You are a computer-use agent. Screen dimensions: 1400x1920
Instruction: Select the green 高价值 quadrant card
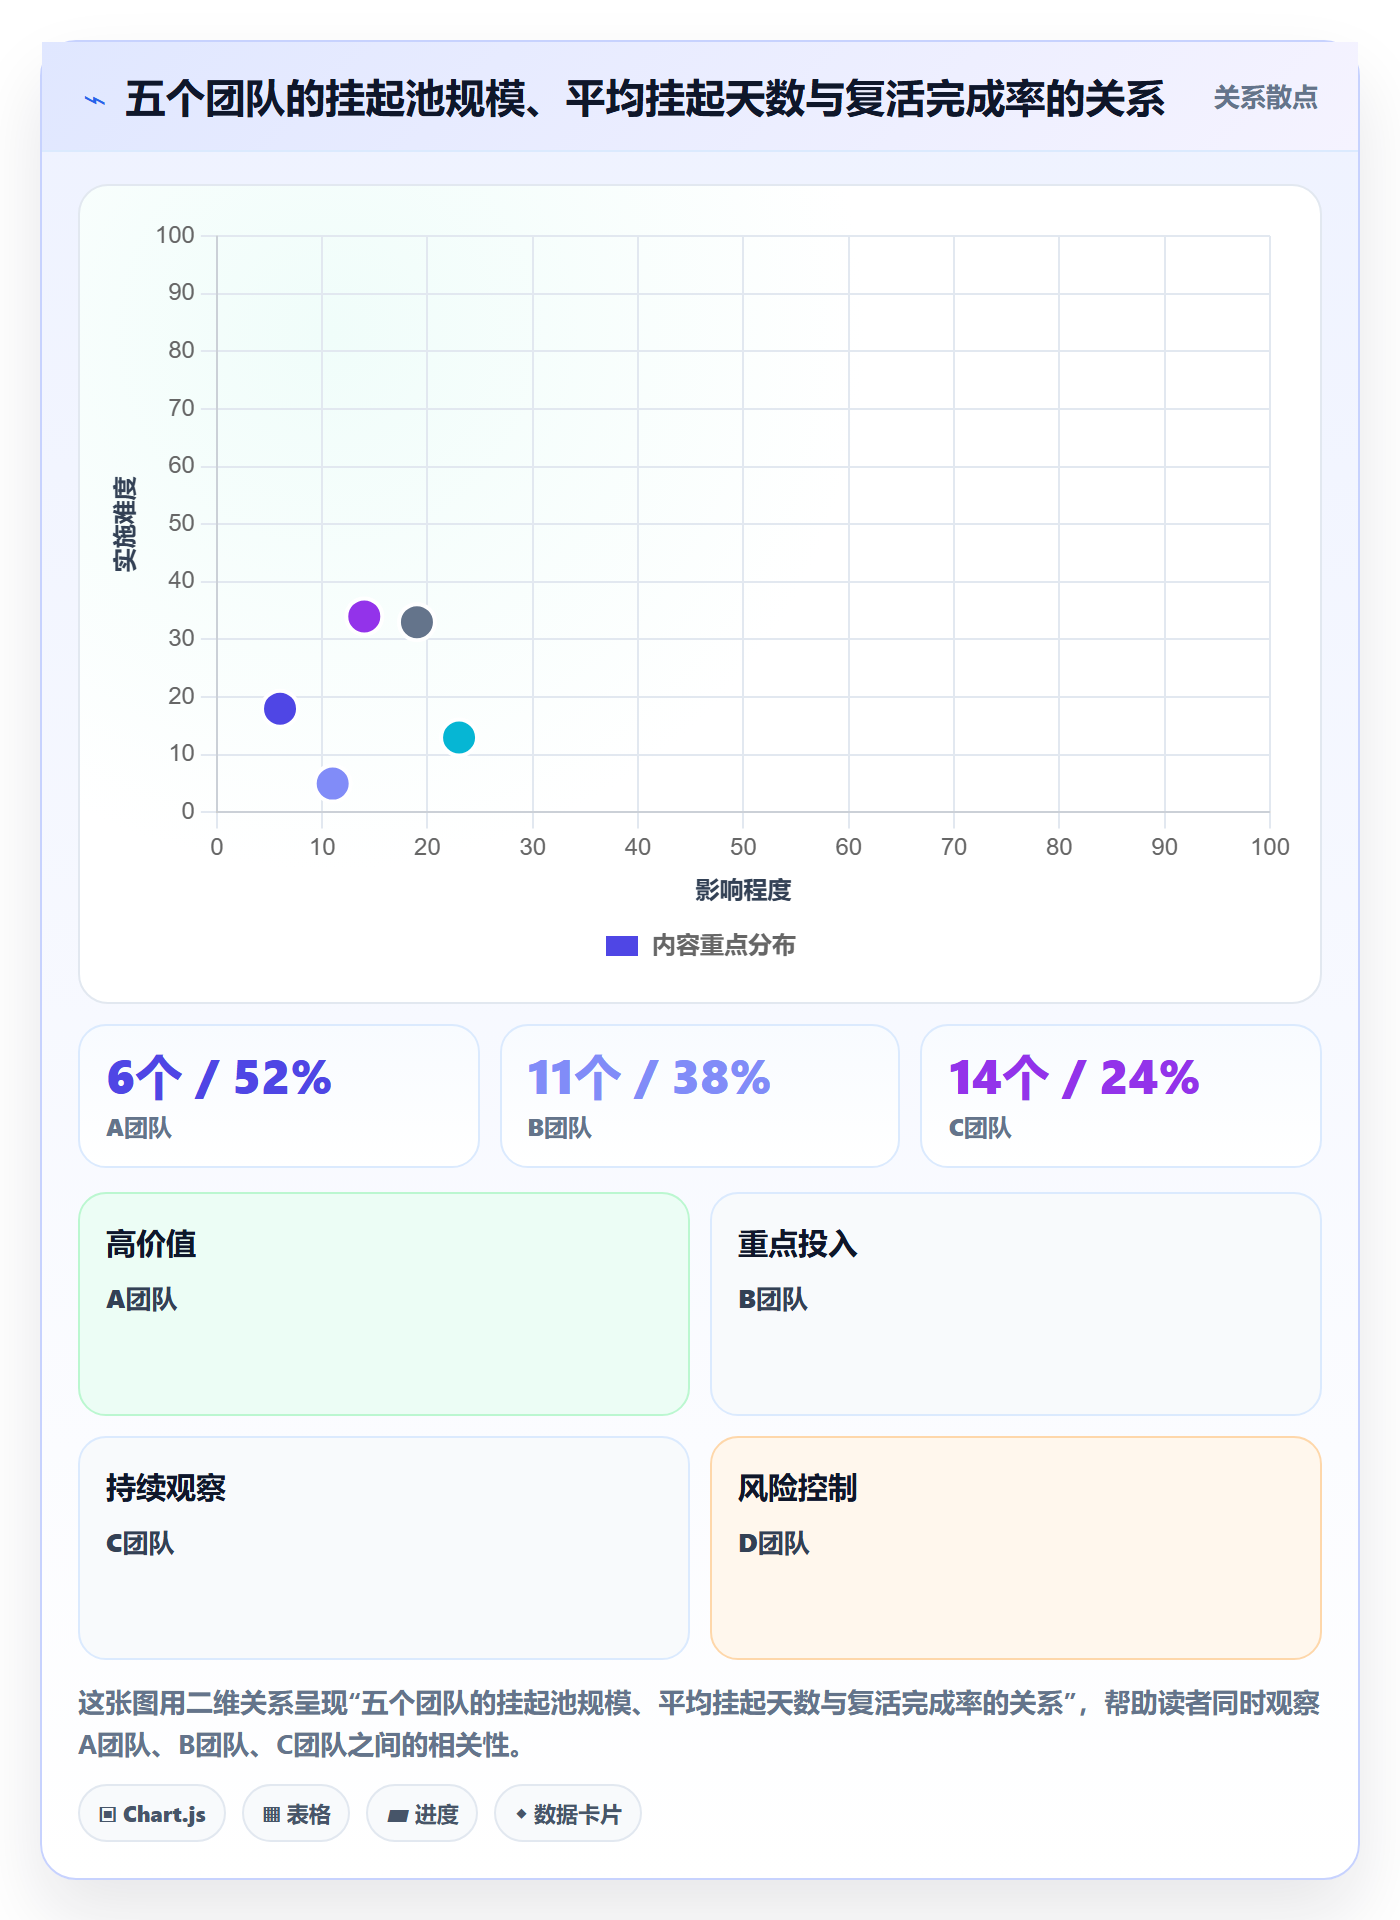pyautogui.click(x=384, y=1304)
